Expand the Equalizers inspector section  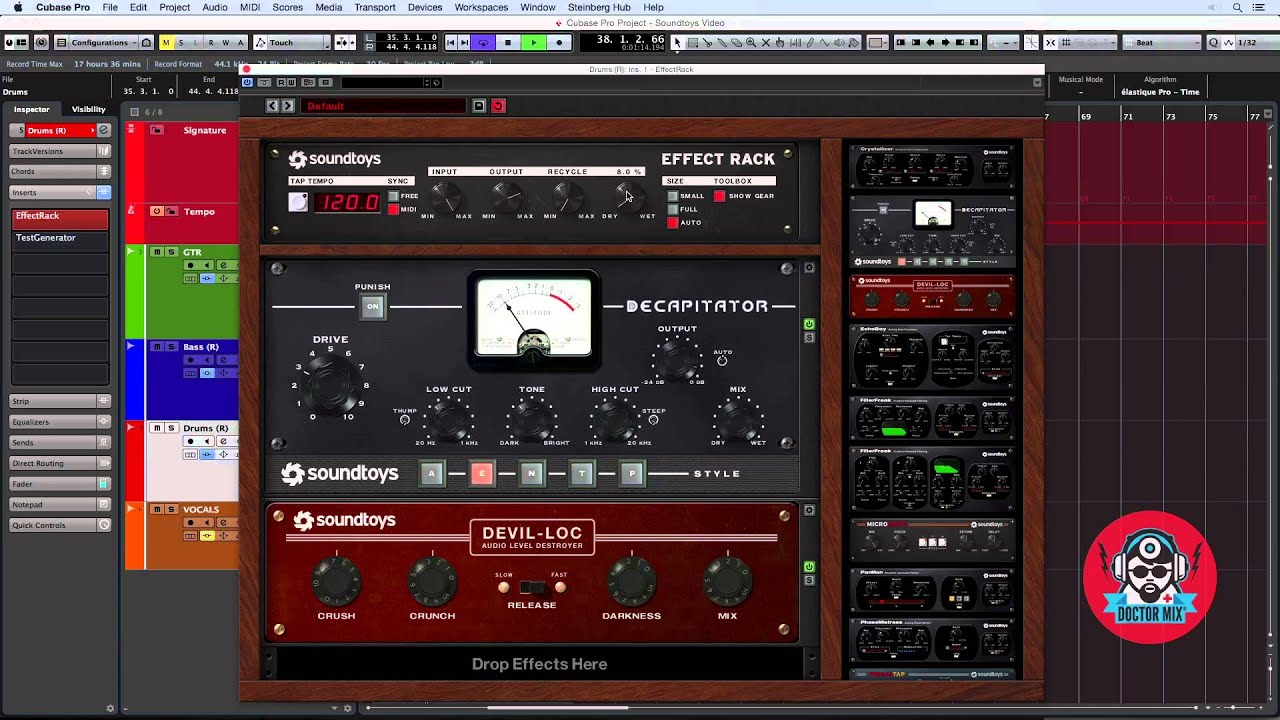(x=60, y=422)
